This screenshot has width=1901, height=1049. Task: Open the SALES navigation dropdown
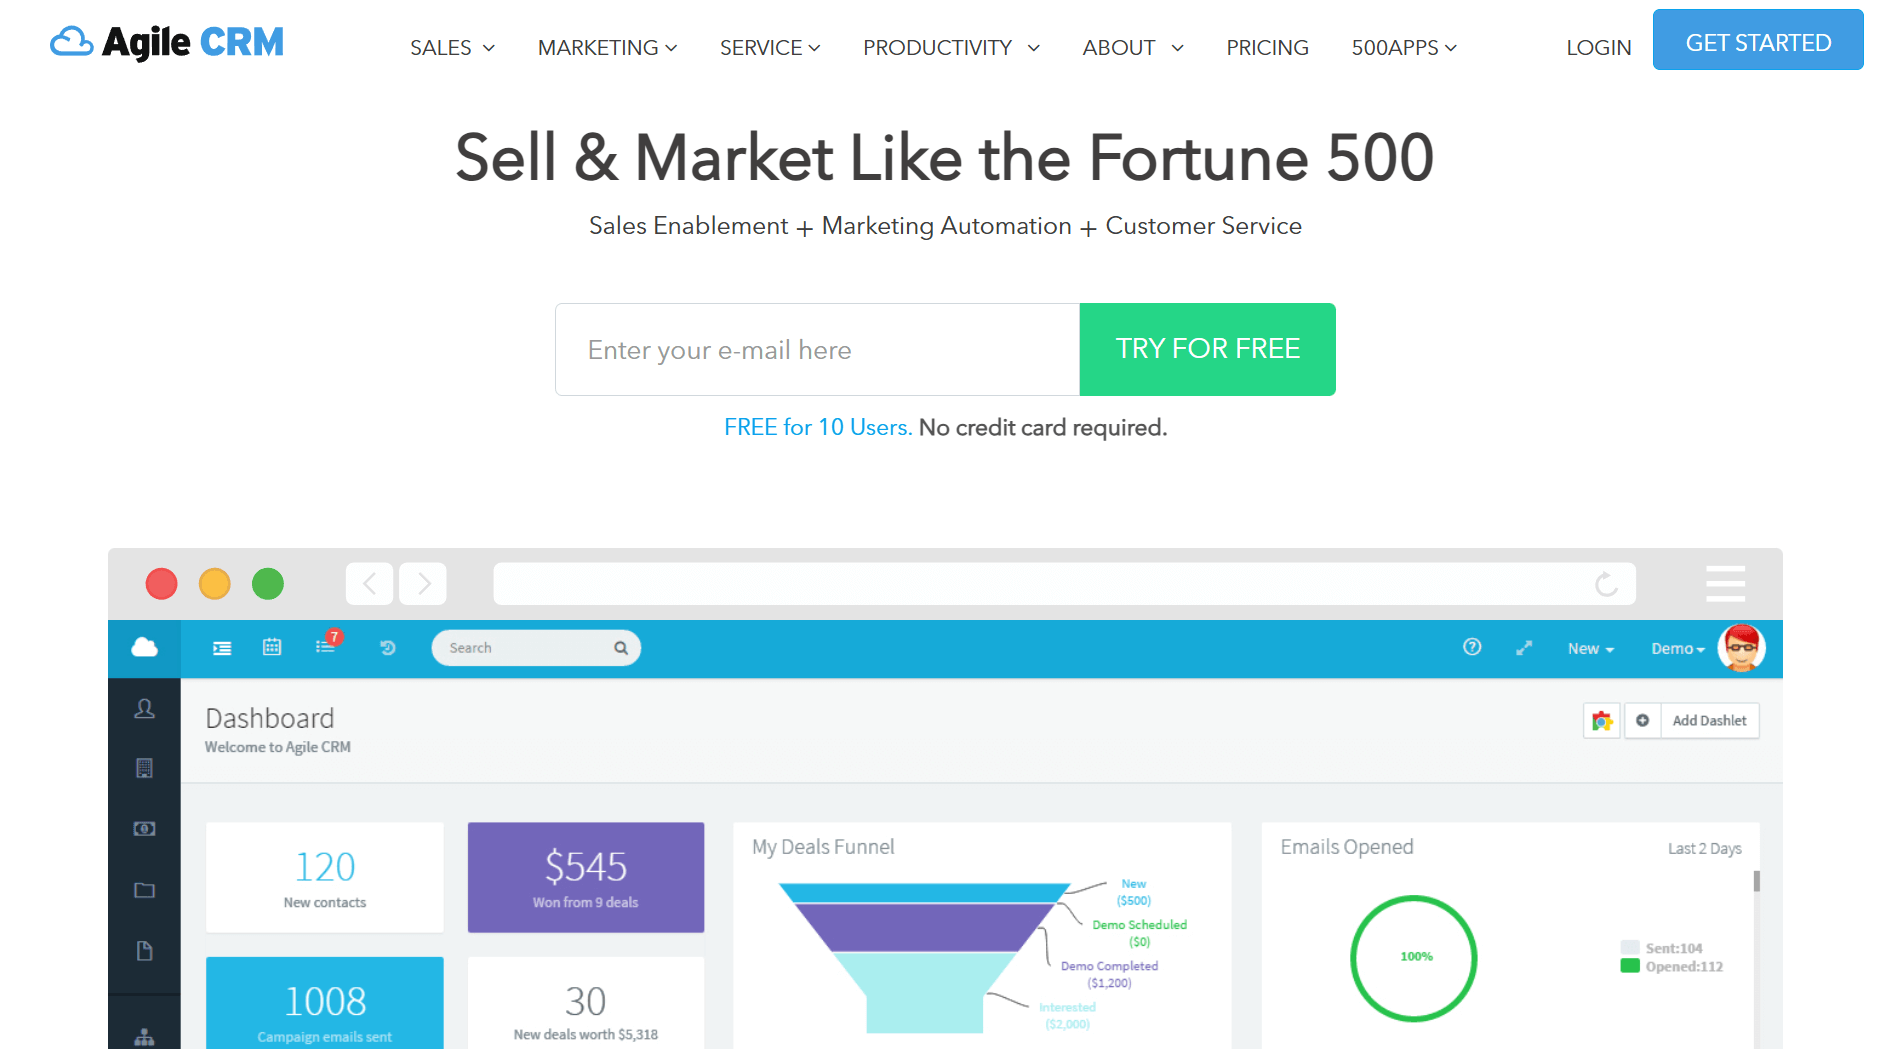coord(452,47)
